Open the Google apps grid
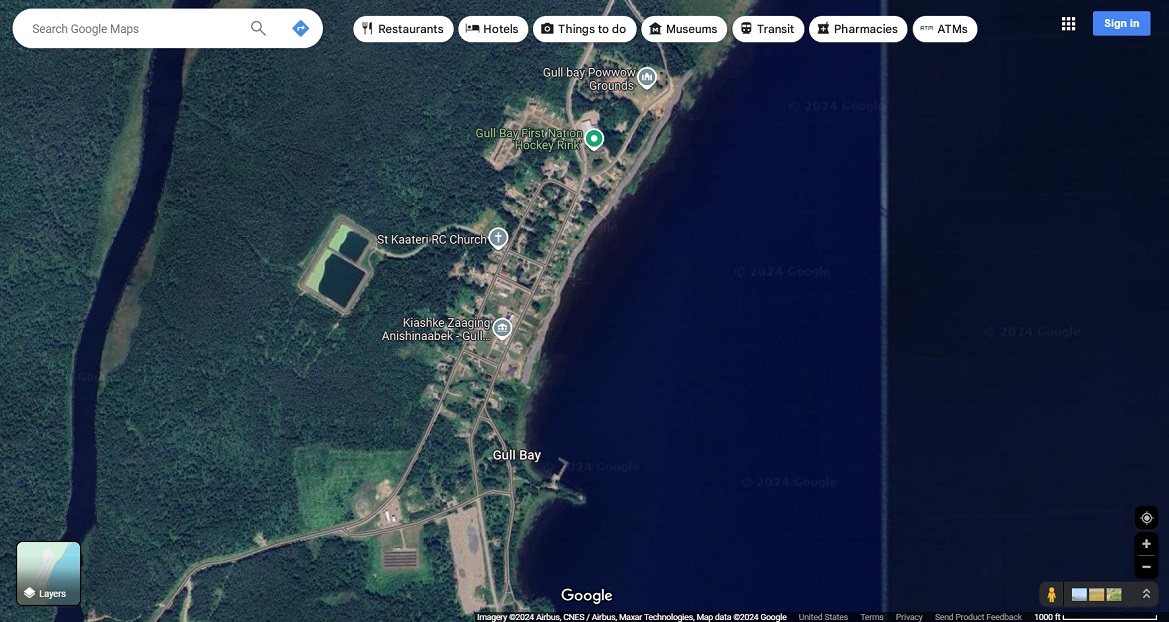 (x=1068, y=24)
